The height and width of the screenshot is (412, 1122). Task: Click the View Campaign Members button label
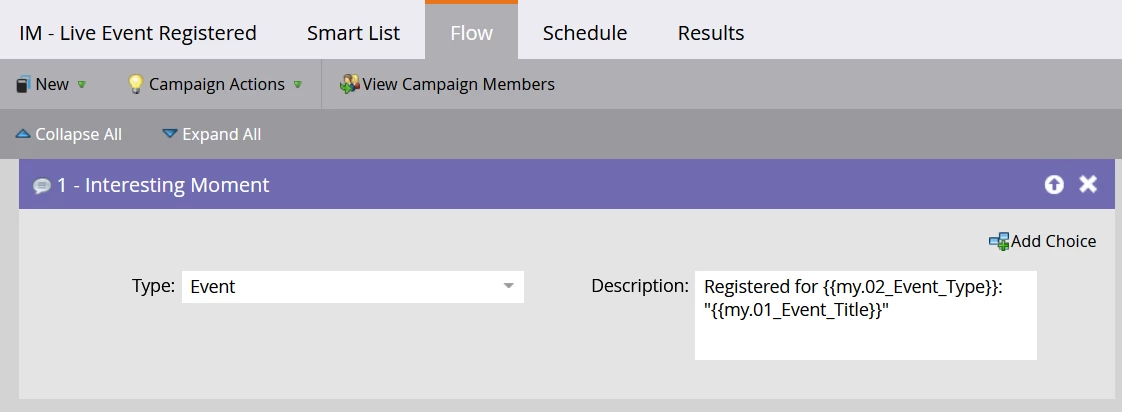[458, 85]
